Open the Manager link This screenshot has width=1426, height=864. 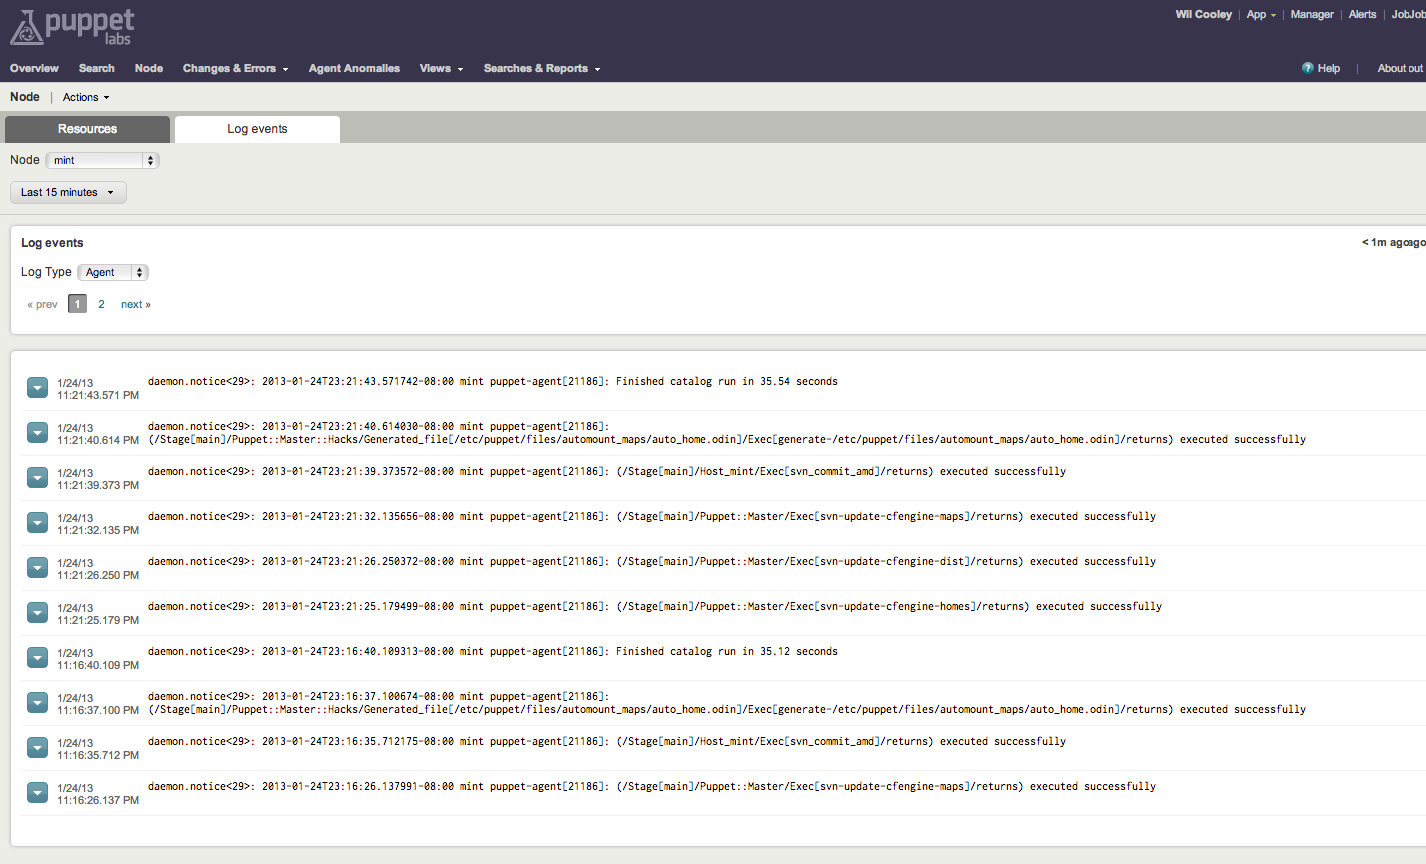[x=1312, y=14]
